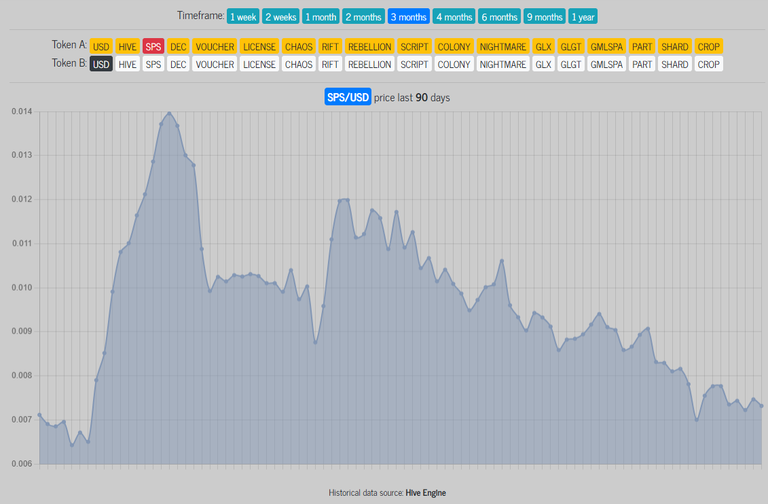The image size is (768, 504).
Task: Choose CROP as Token B
Action: tap(709, 64)
